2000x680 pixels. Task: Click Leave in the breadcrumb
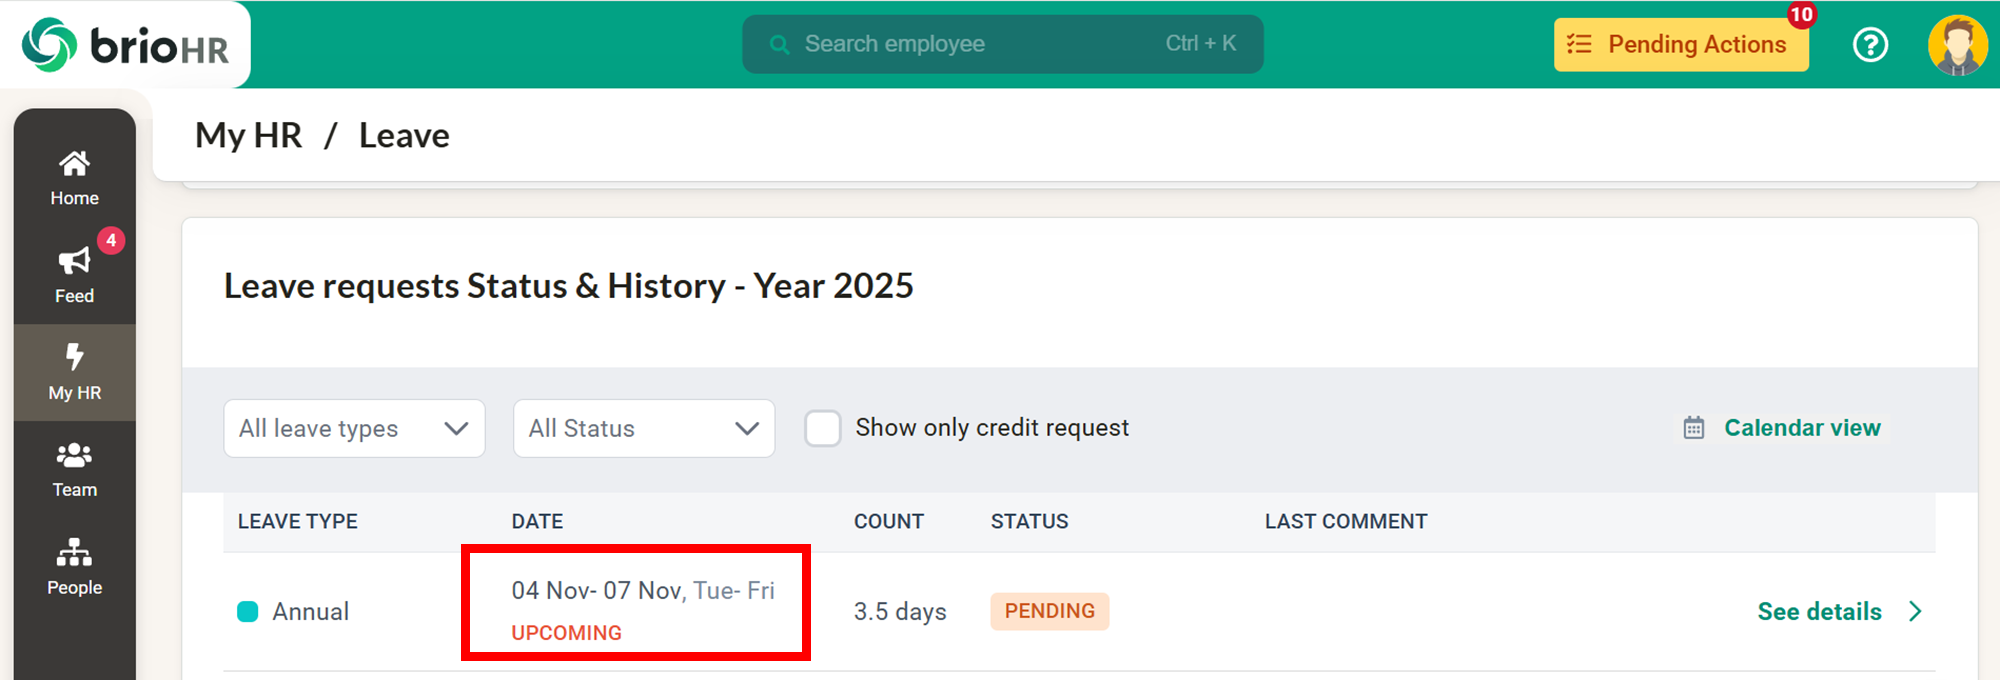tap(404, 135)
